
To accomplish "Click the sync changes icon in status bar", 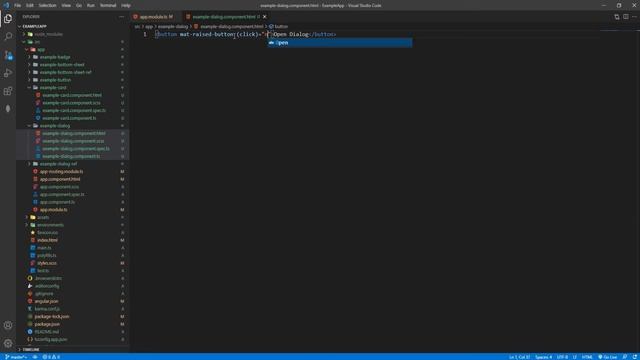I will click(35, 357).
